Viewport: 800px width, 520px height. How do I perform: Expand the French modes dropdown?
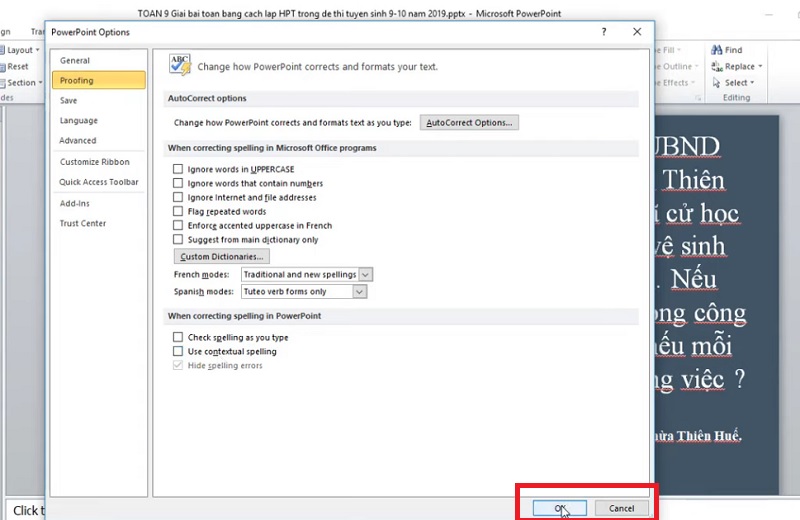(365, 274)
